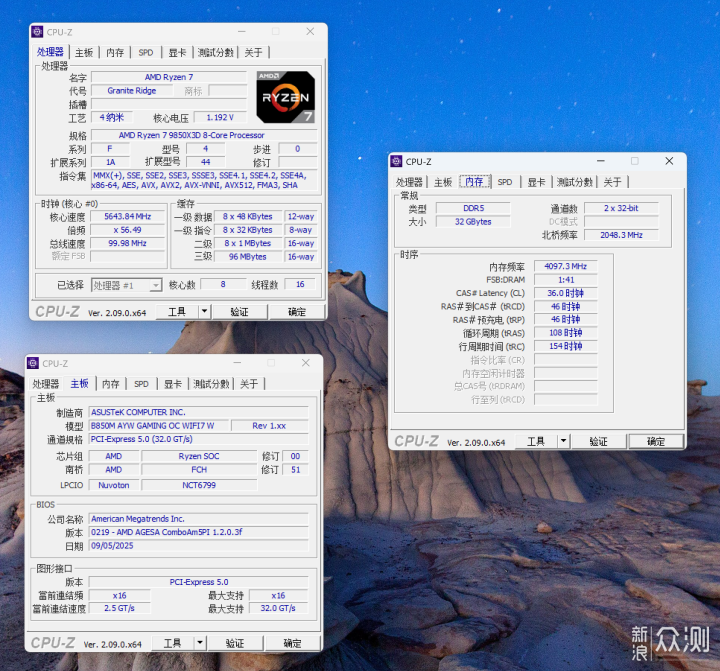This screenshot has width=720, height=671.
Task: Click the x 56.49 multiplier value
Action: click(128, 230)
